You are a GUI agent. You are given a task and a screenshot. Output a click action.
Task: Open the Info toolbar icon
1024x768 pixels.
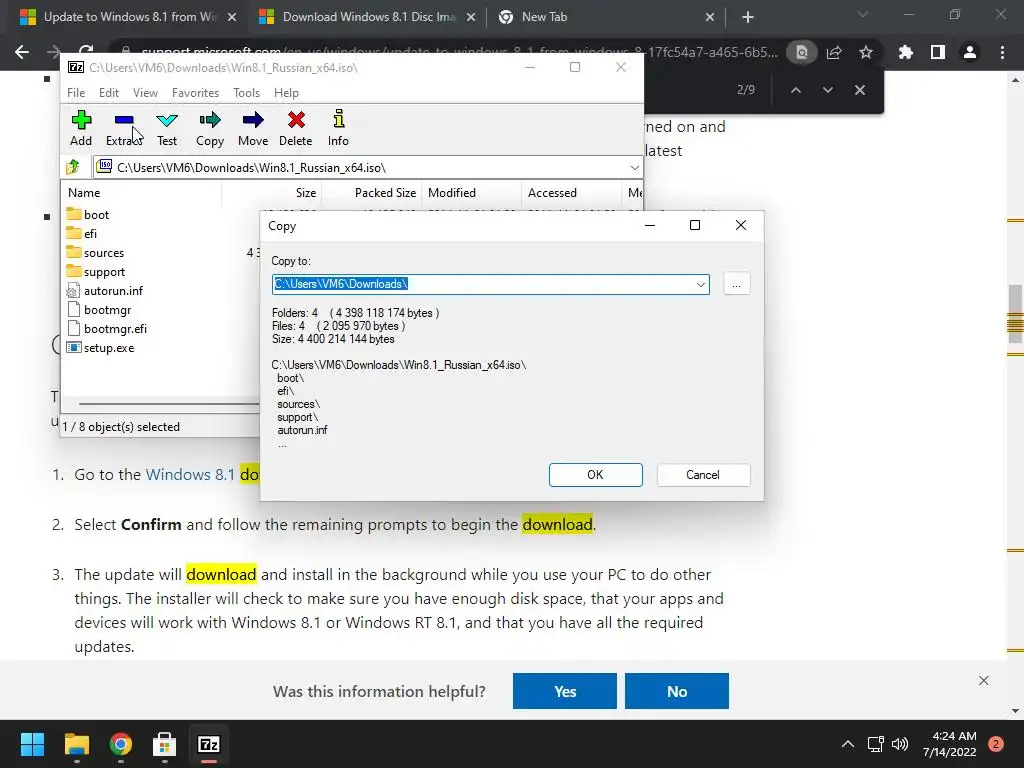[x=338, y=128]
